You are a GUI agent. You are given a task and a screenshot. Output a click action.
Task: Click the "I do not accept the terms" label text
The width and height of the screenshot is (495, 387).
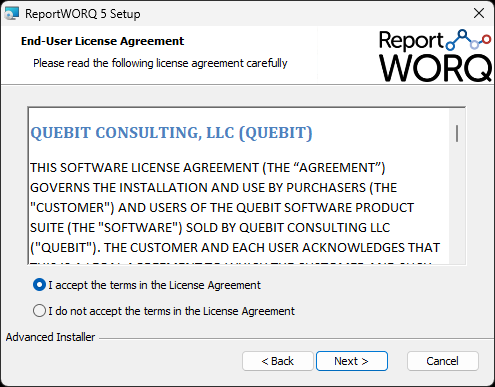(171, 311)
